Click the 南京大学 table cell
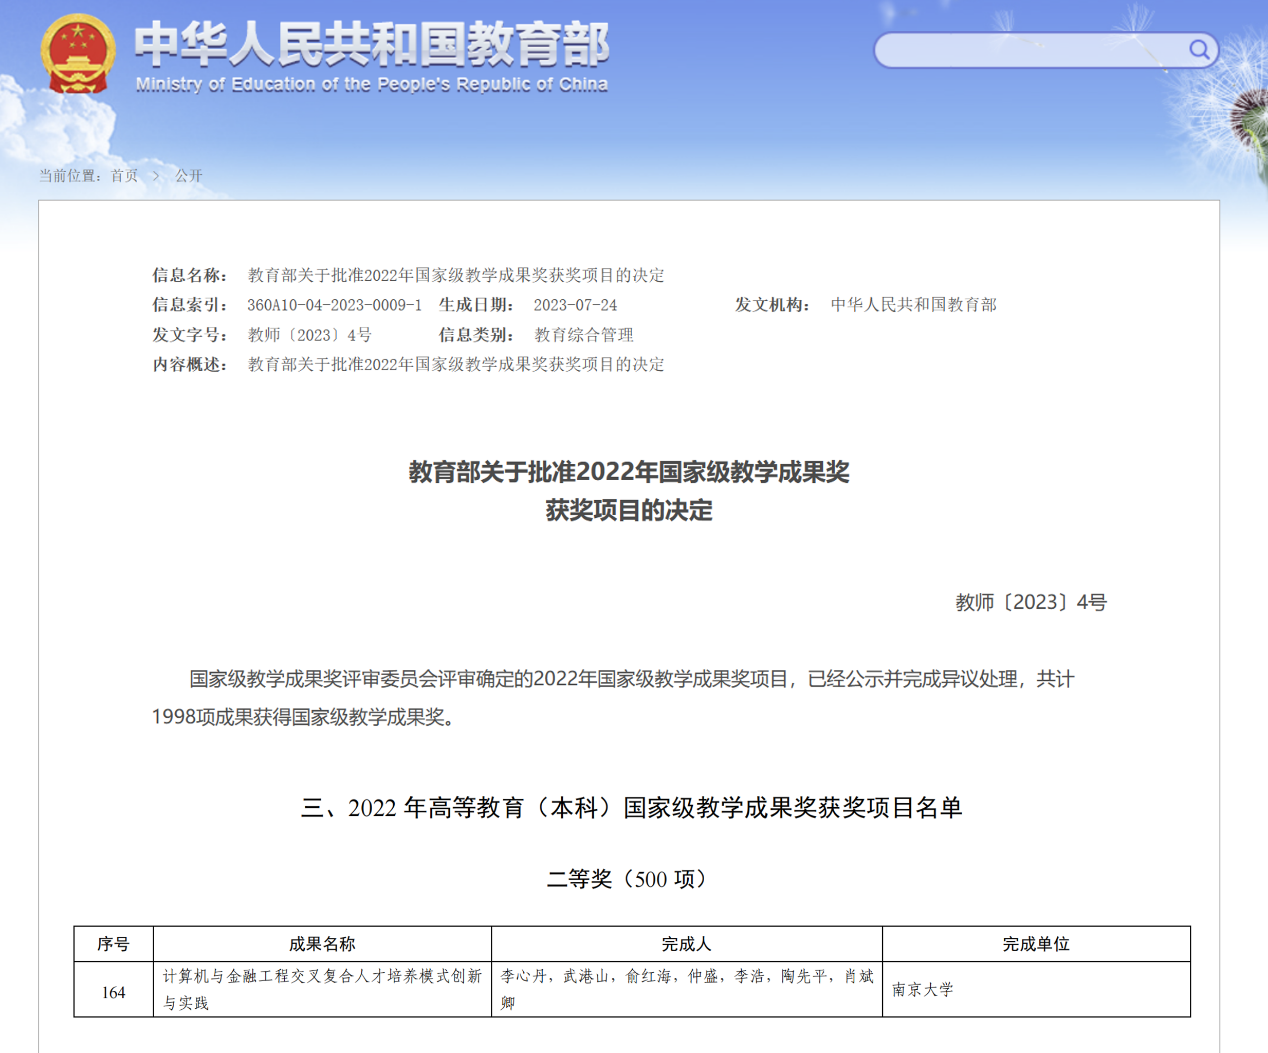The height and width of the screenshot is (1053, 1268). [923, 990]
